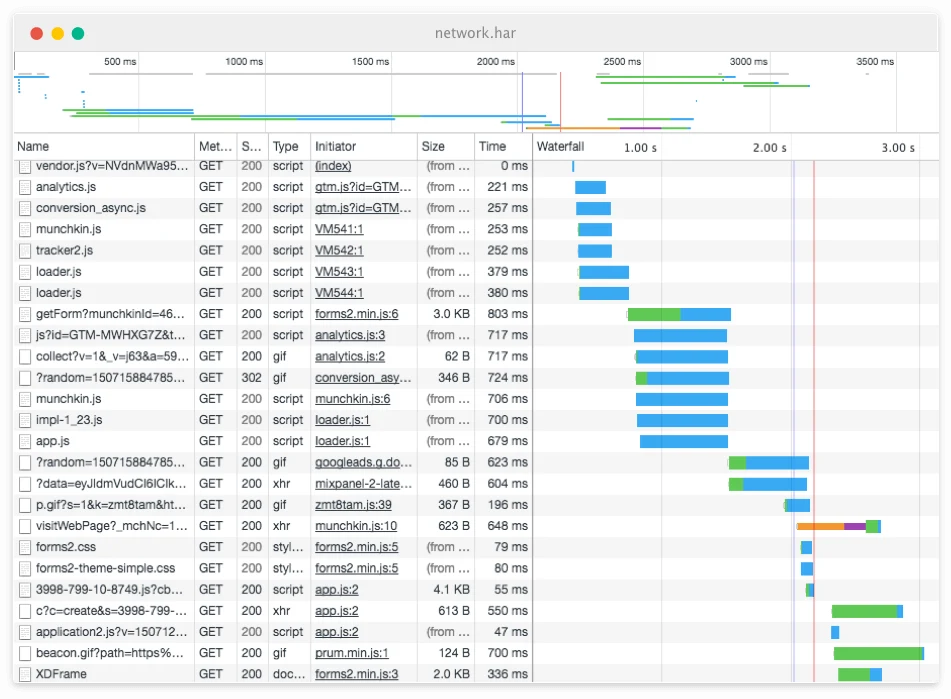Open the analytics.js:2 initiator link
951x699 pixels.
coord(350,356)
